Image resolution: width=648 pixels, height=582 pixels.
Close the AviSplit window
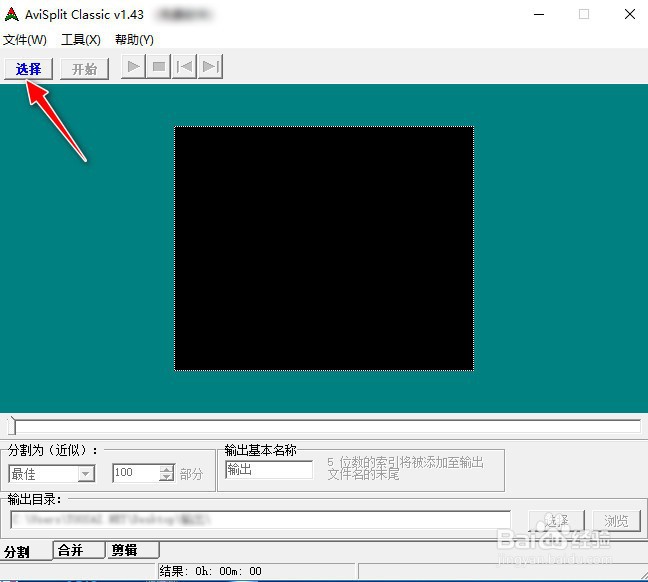point(630,14)
